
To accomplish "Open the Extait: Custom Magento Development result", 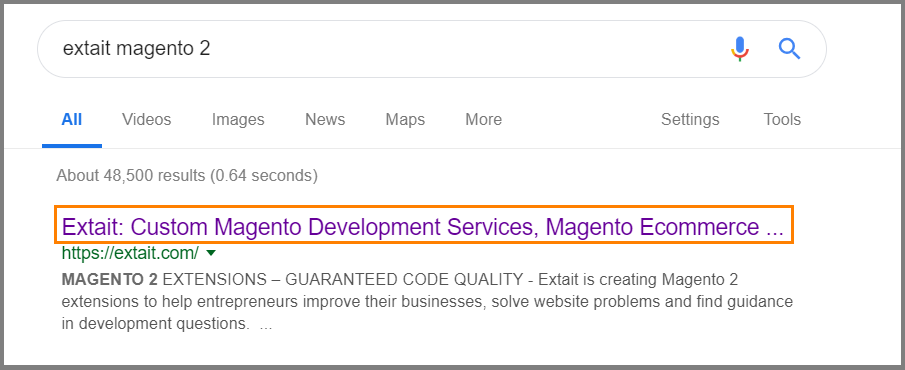I will pyautogui.click(x=422, y=227).
